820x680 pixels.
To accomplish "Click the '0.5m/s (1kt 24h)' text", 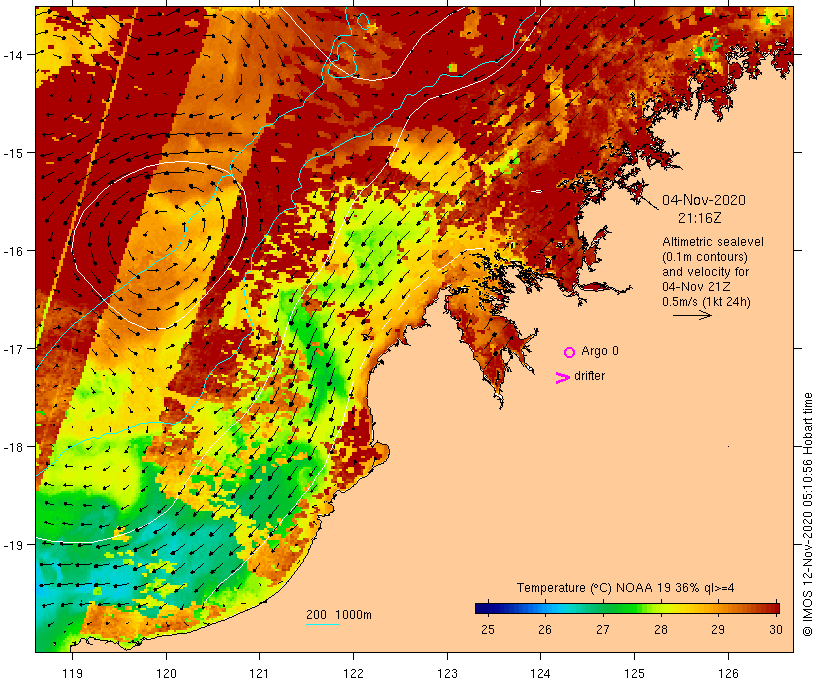I will 707,302.
